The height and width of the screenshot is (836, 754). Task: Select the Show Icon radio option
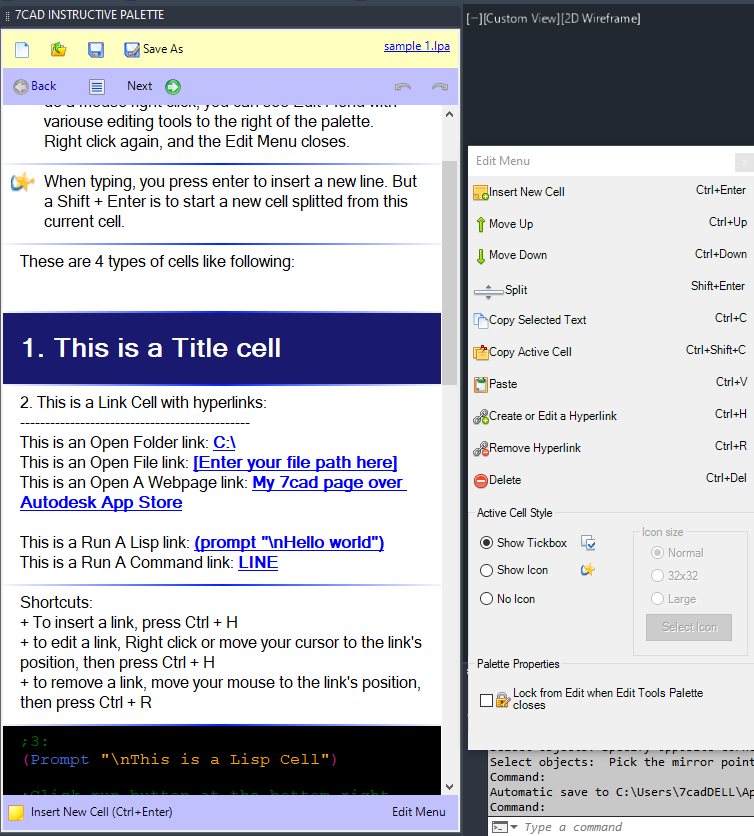pos(487,570)
